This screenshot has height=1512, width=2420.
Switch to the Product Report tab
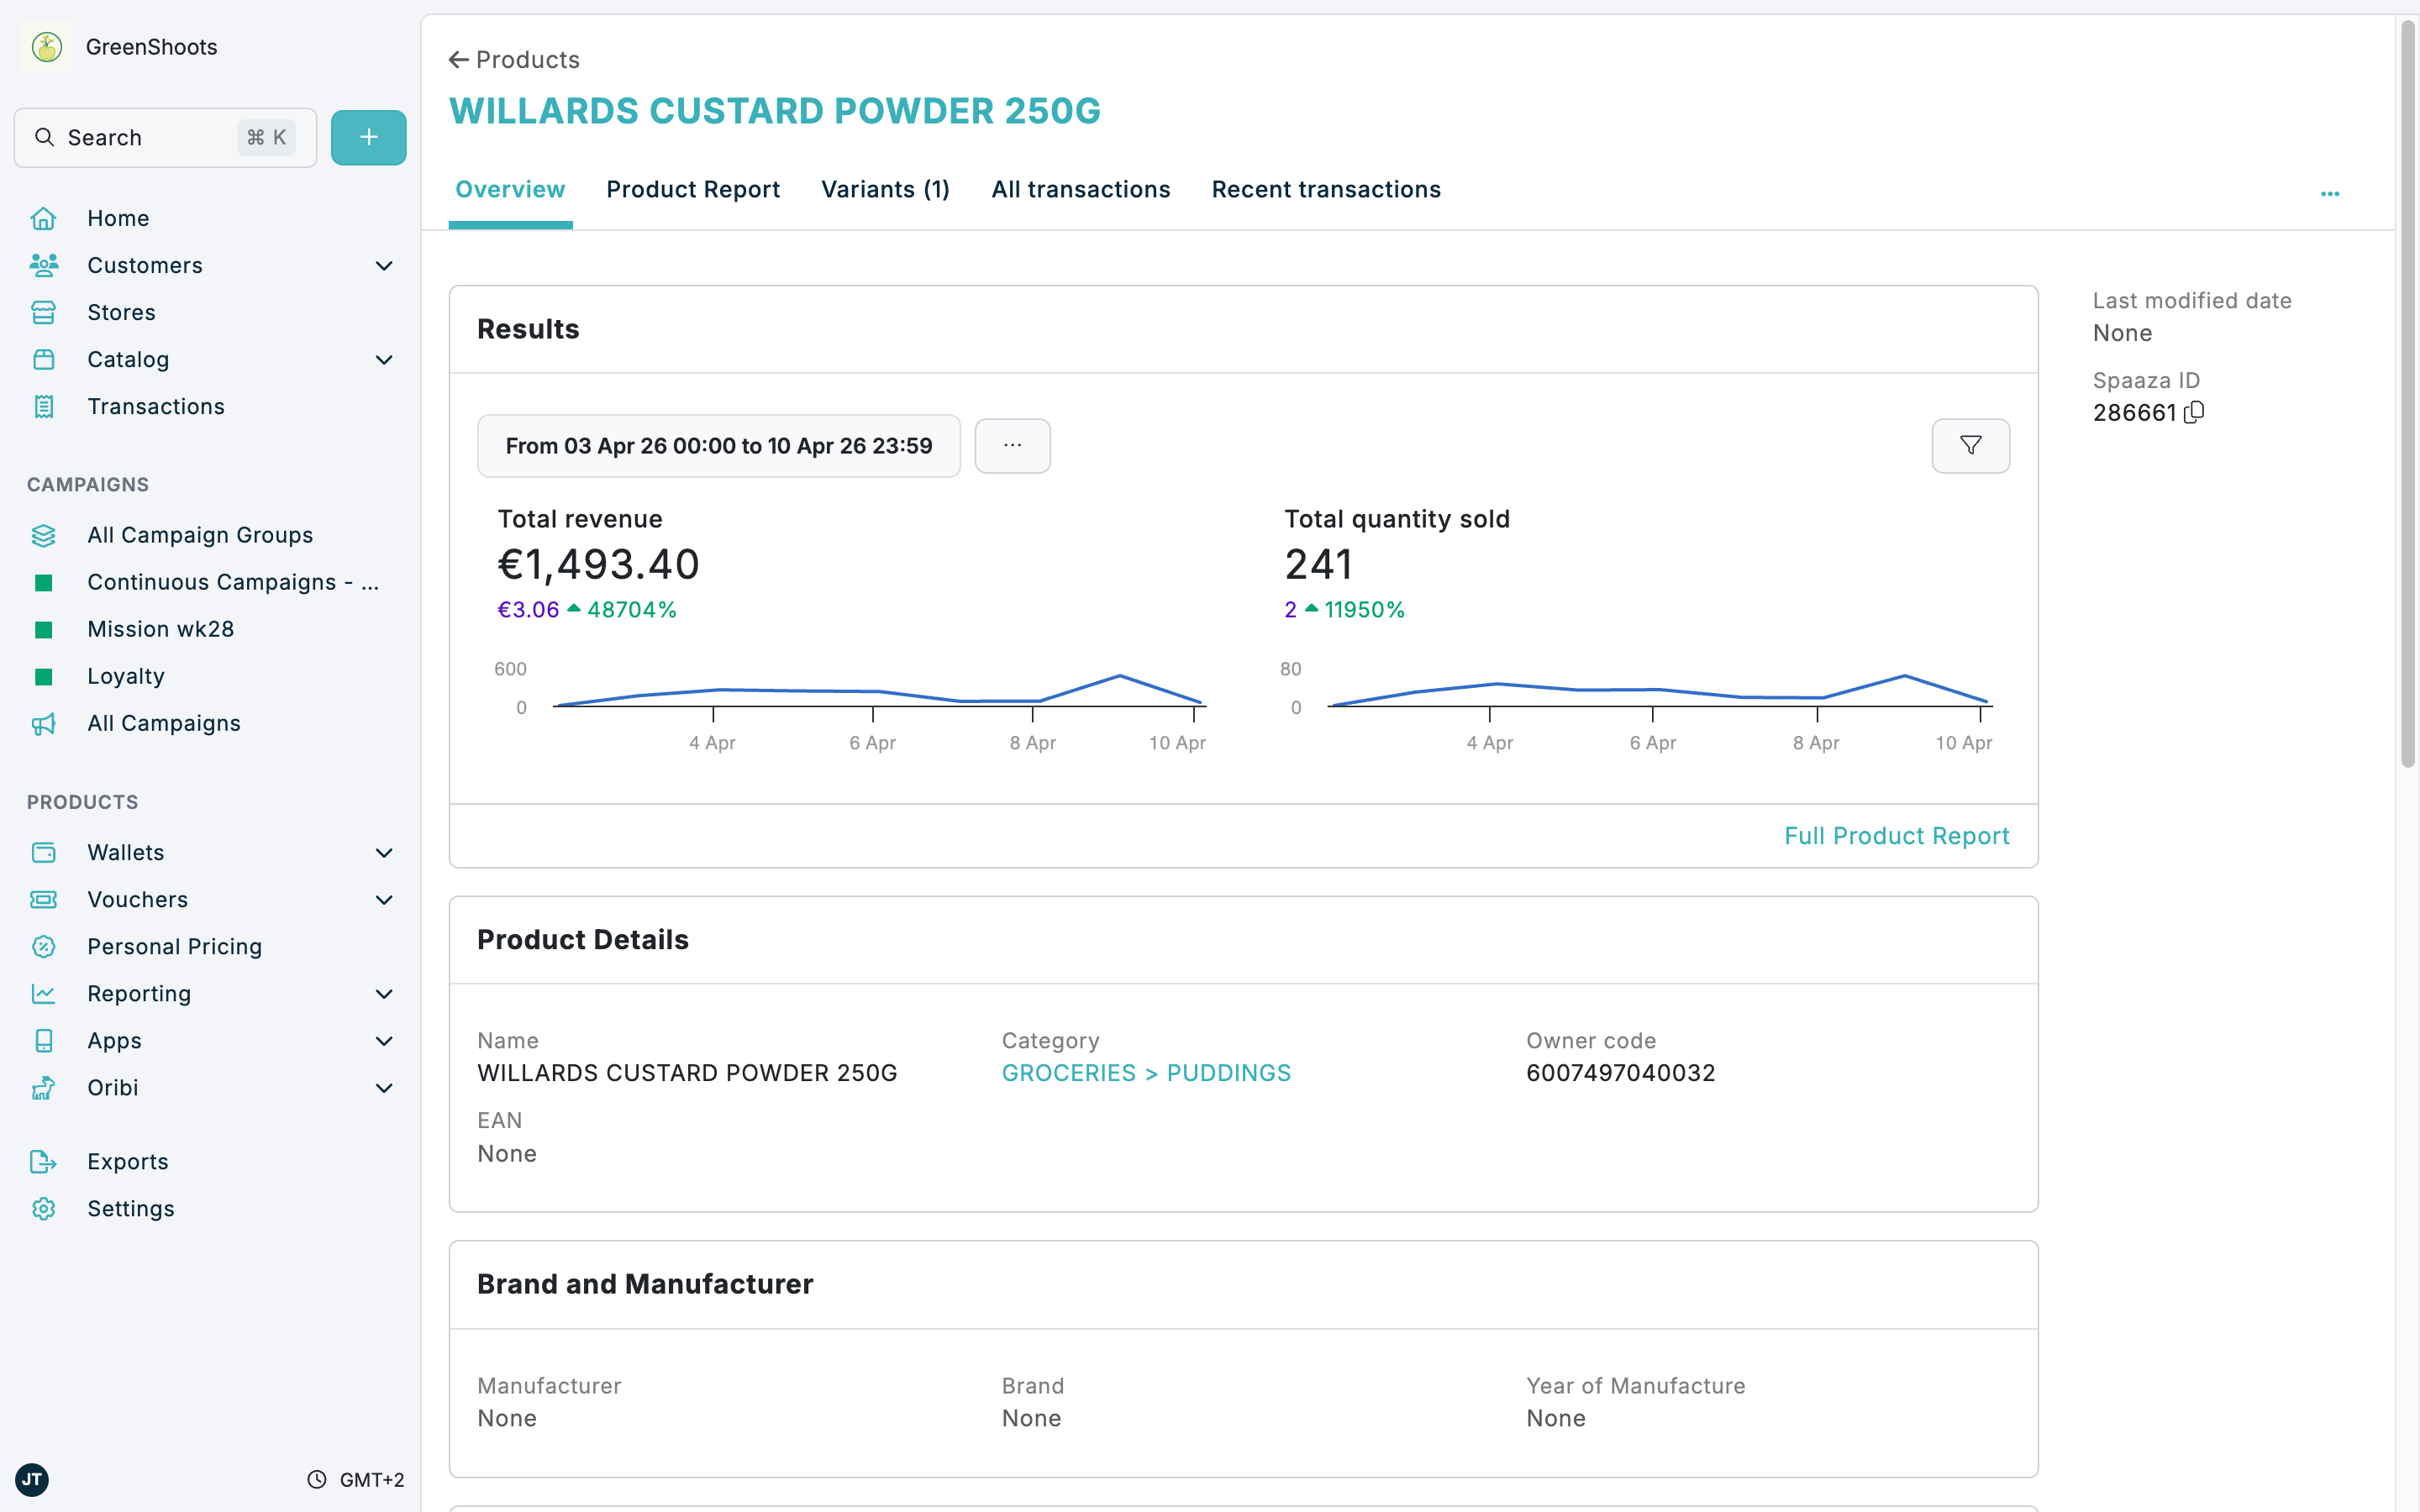693,189
